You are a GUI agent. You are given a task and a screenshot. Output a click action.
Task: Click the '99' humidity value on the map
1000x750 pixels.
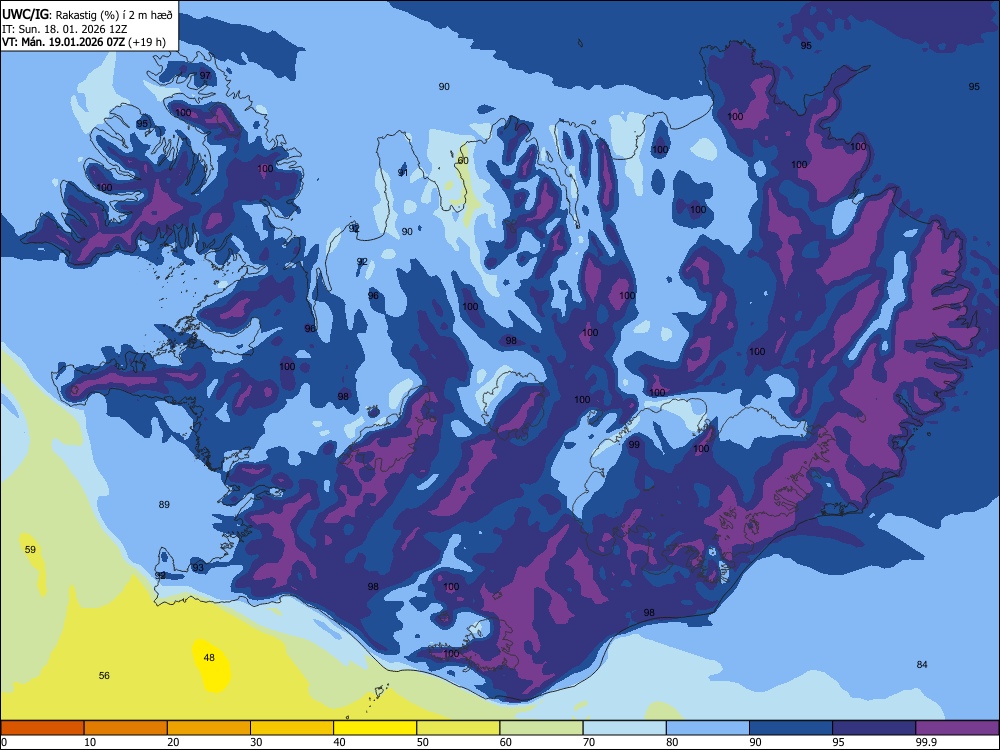(x=634, y=445)
